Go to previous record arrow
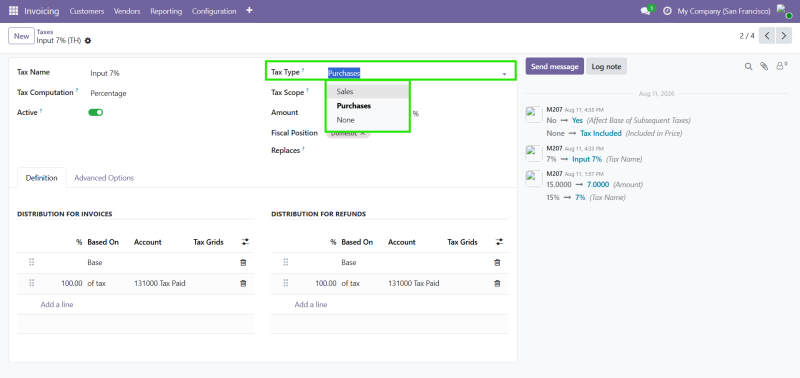 click(x=767, y=36)
